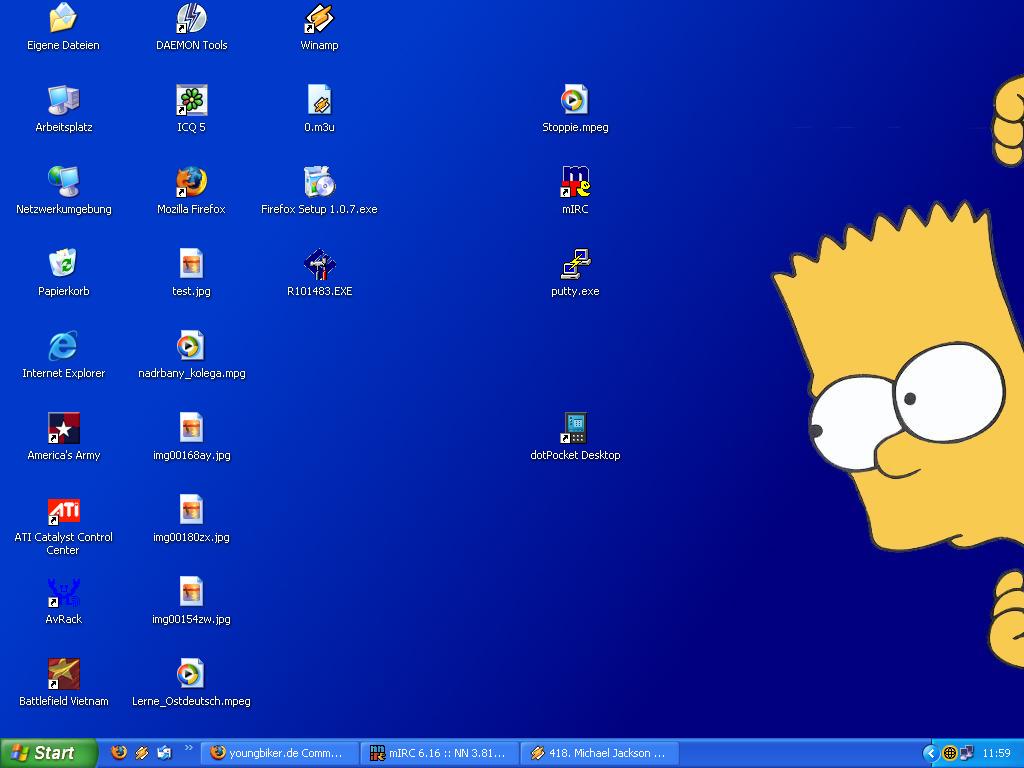Expand hidden system tray icons arrow
The height and width of the screenshot is (768, 1024).
click(x=931, y=753)
